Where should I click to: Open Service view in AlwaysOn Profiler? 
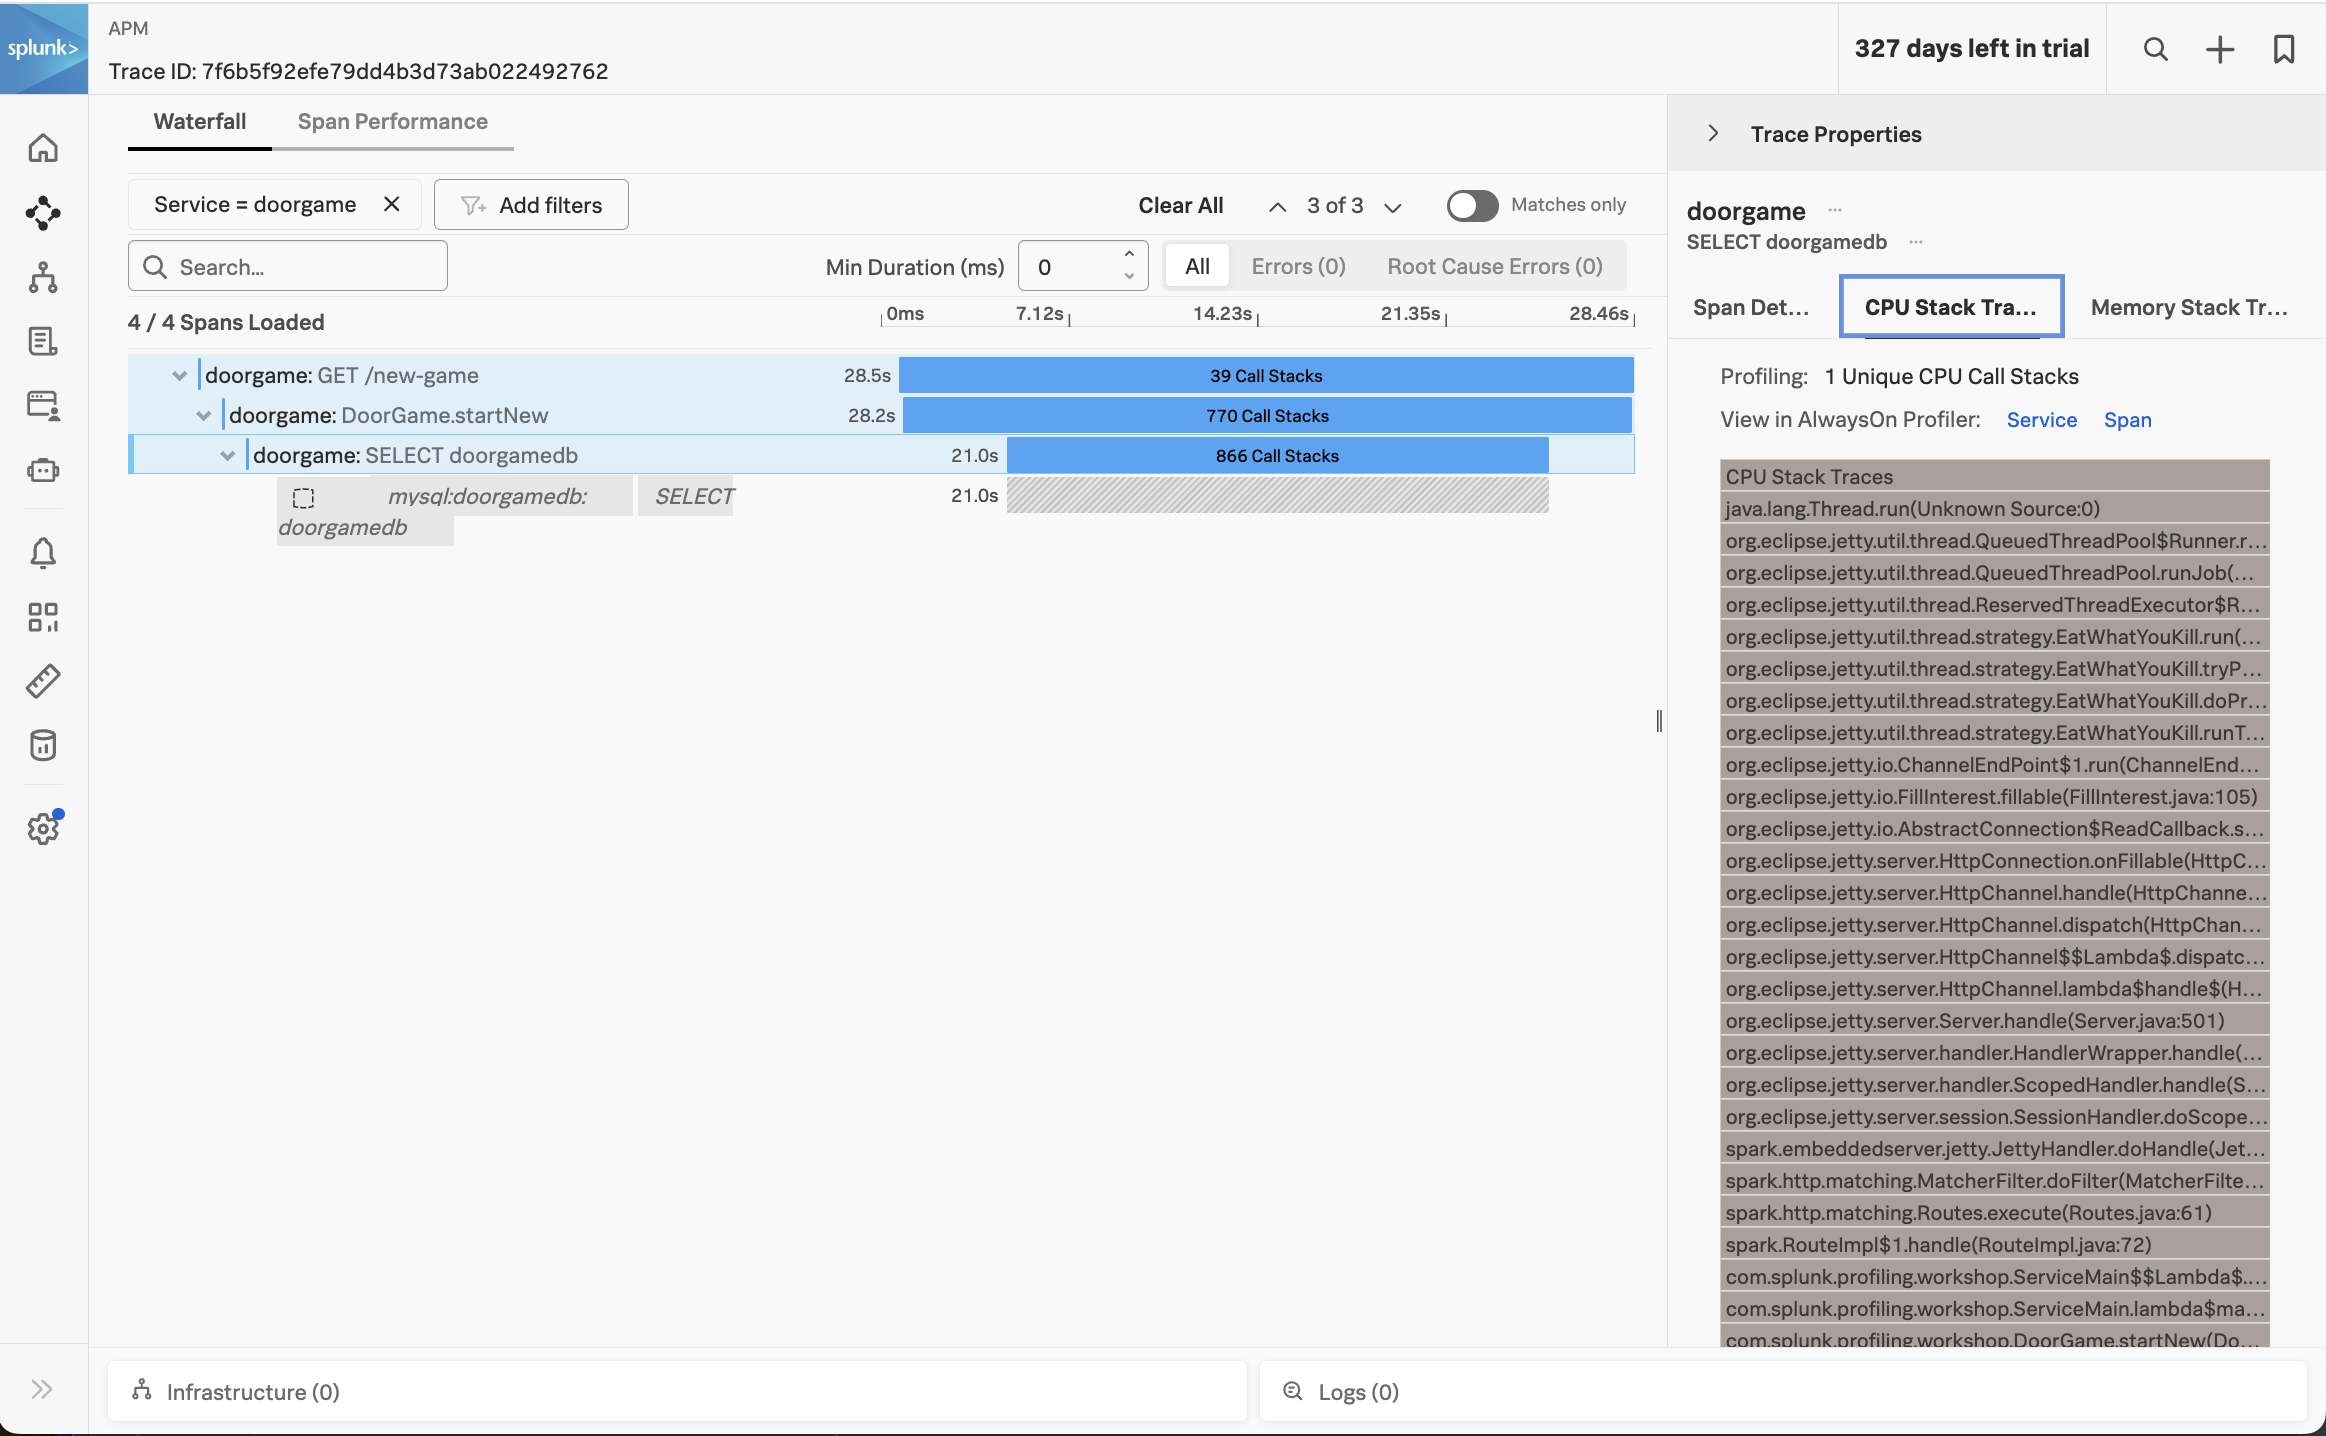coord(2041,419)
